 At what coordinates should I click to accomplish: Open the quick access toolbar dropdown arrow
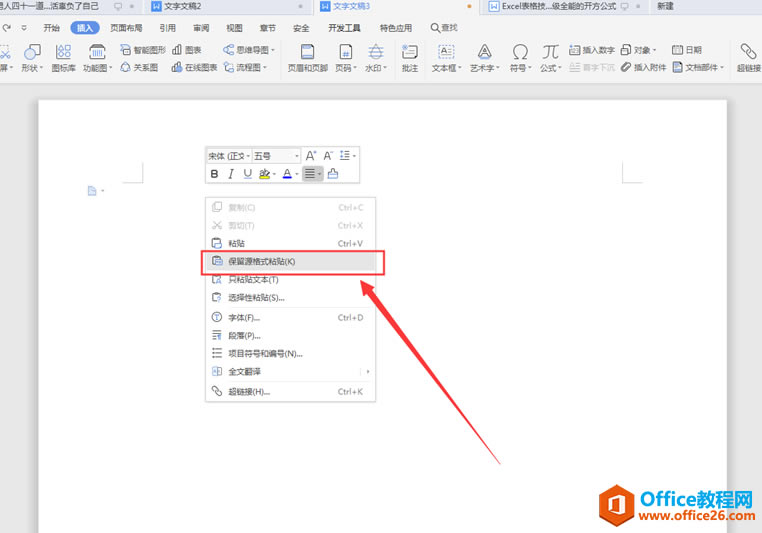click(24, 28)
